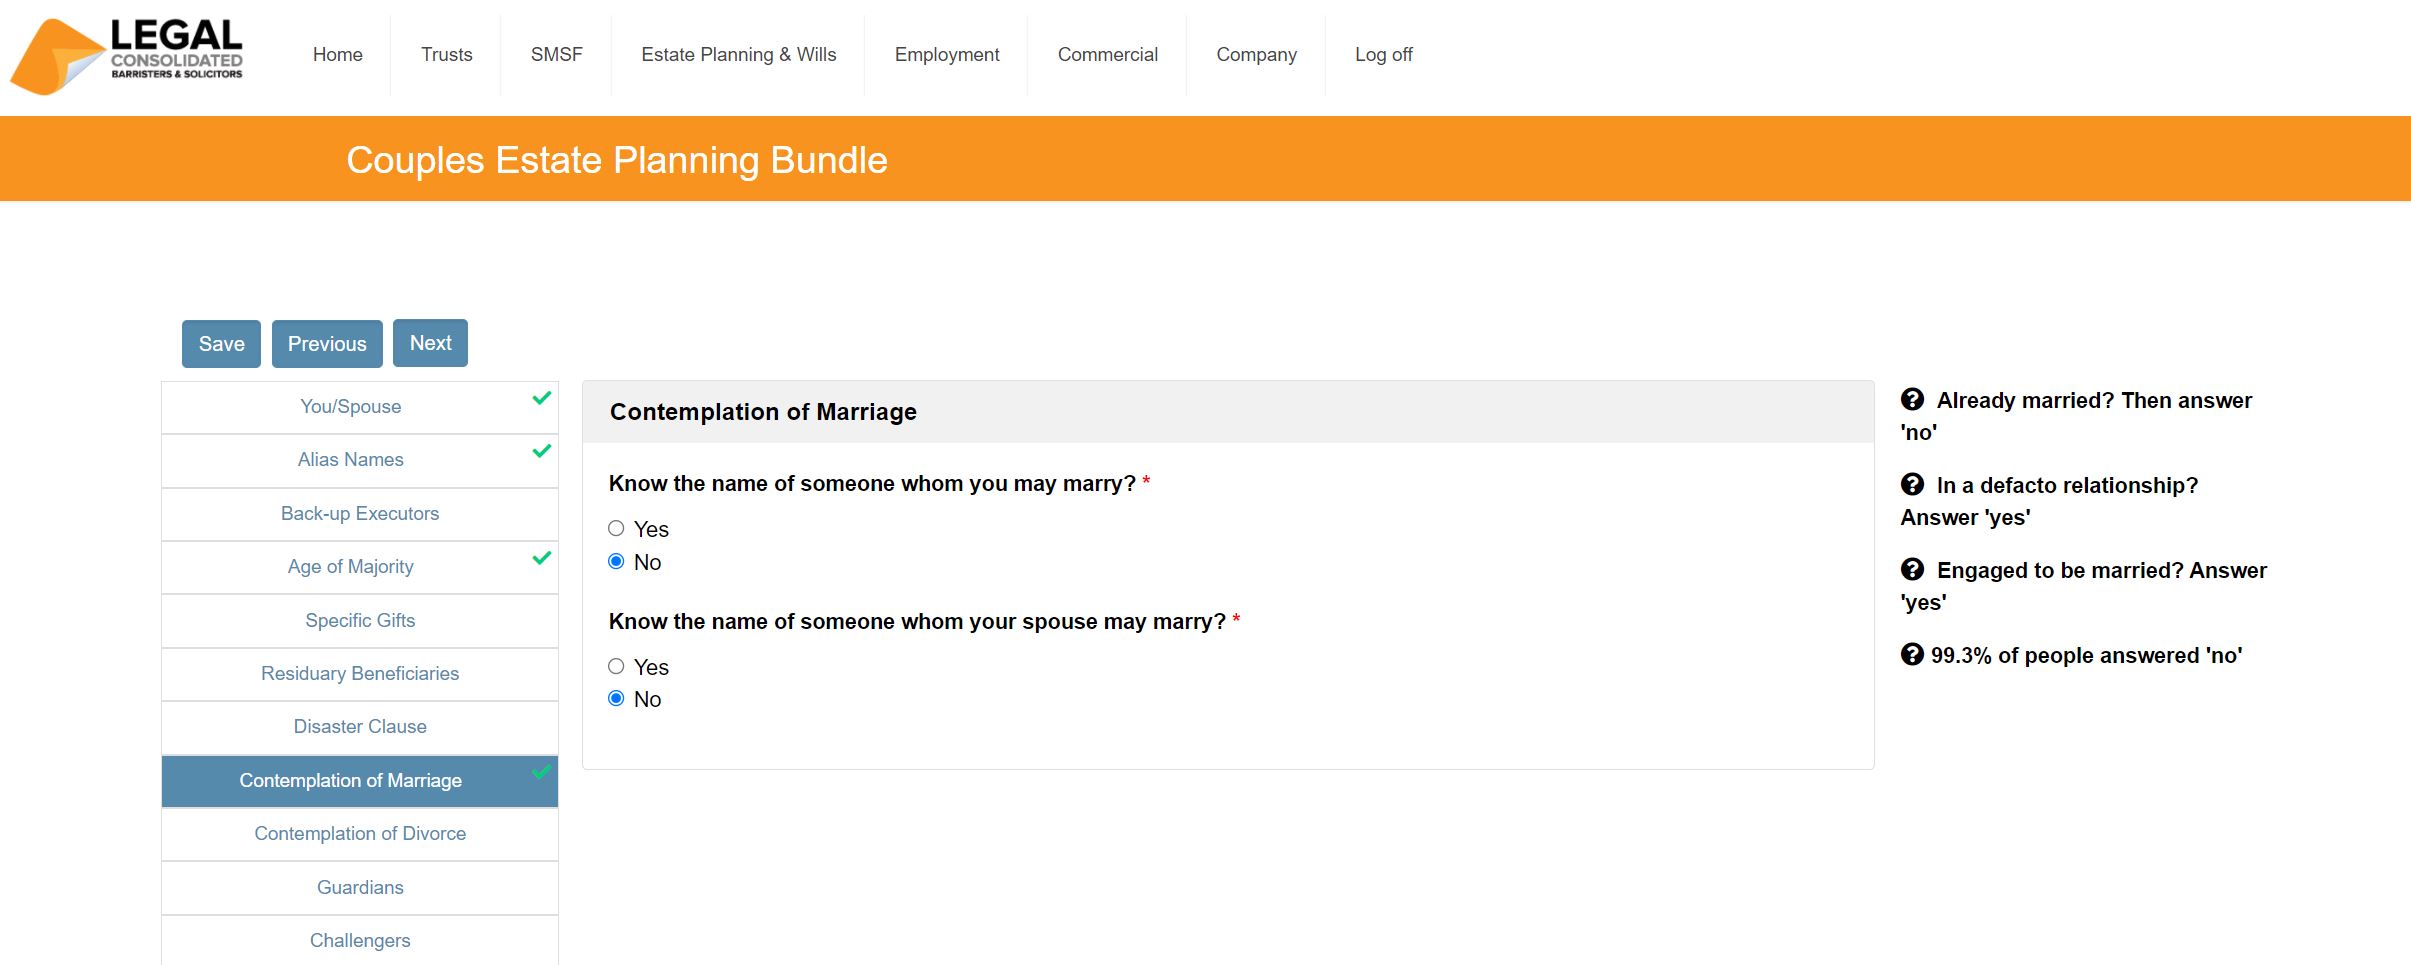Image resolution: width=2411 pixels, height=965 pixels.
Task: Click help icon beside 'Engaged to be married?'
Action: (1912, 570)
